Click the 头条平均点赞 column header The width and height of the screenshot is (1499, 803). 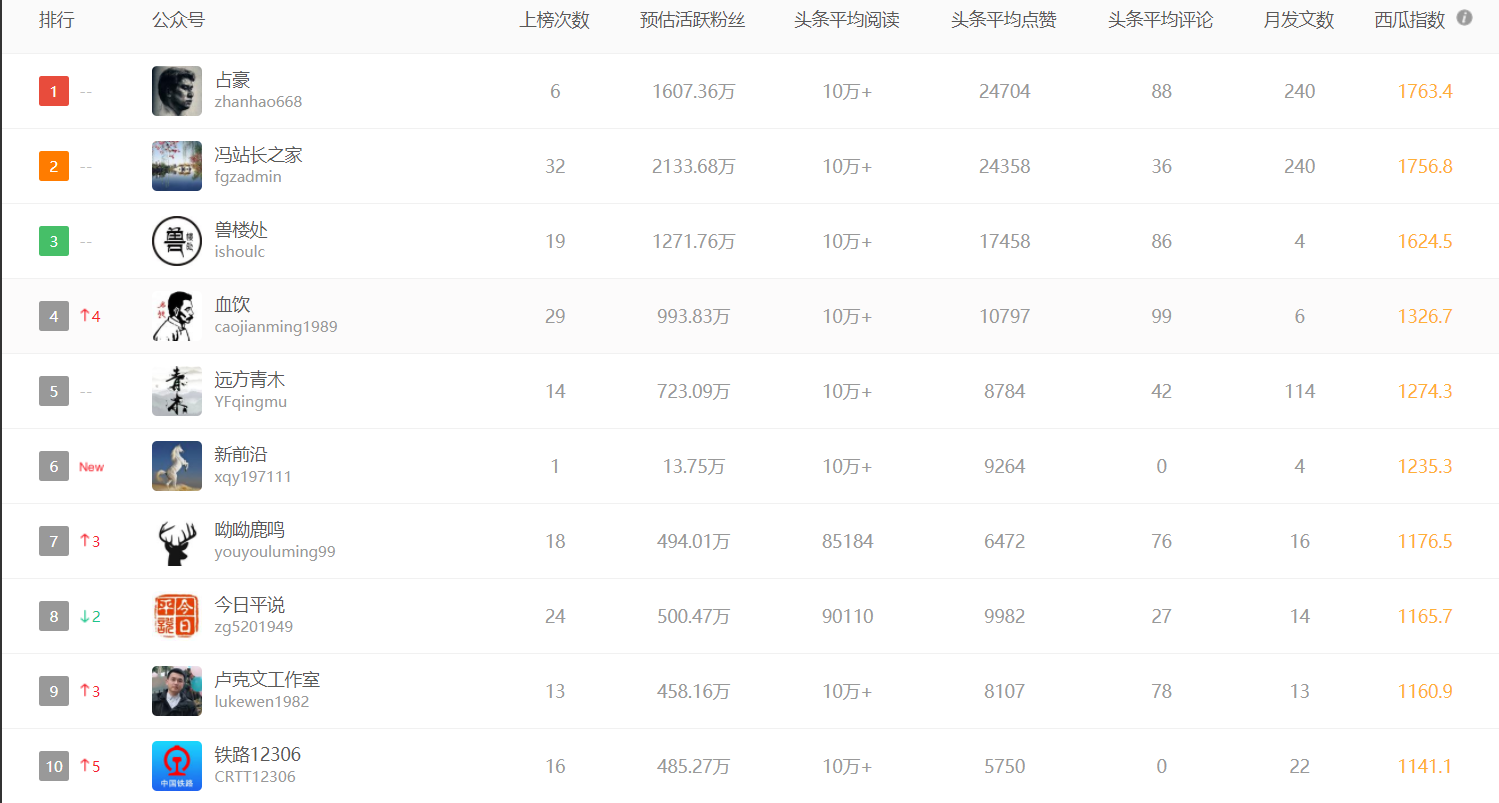click(x=1004, y=20)
